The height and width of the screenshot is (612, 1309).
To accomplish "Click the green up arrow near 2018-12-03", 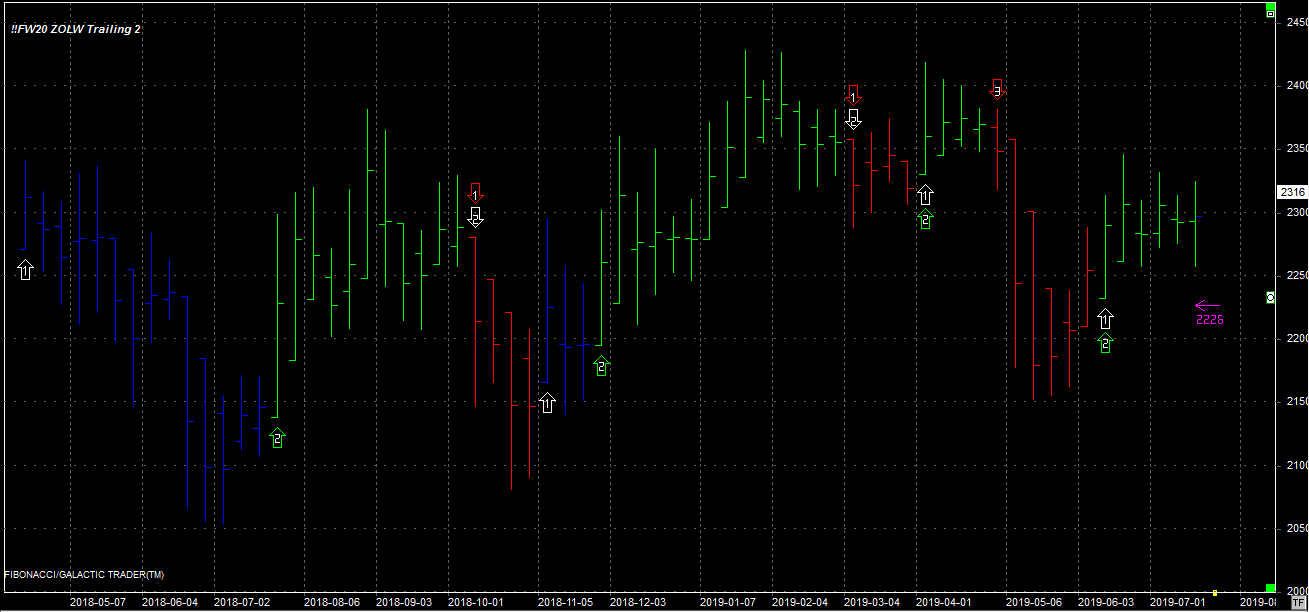I will 601,365.
